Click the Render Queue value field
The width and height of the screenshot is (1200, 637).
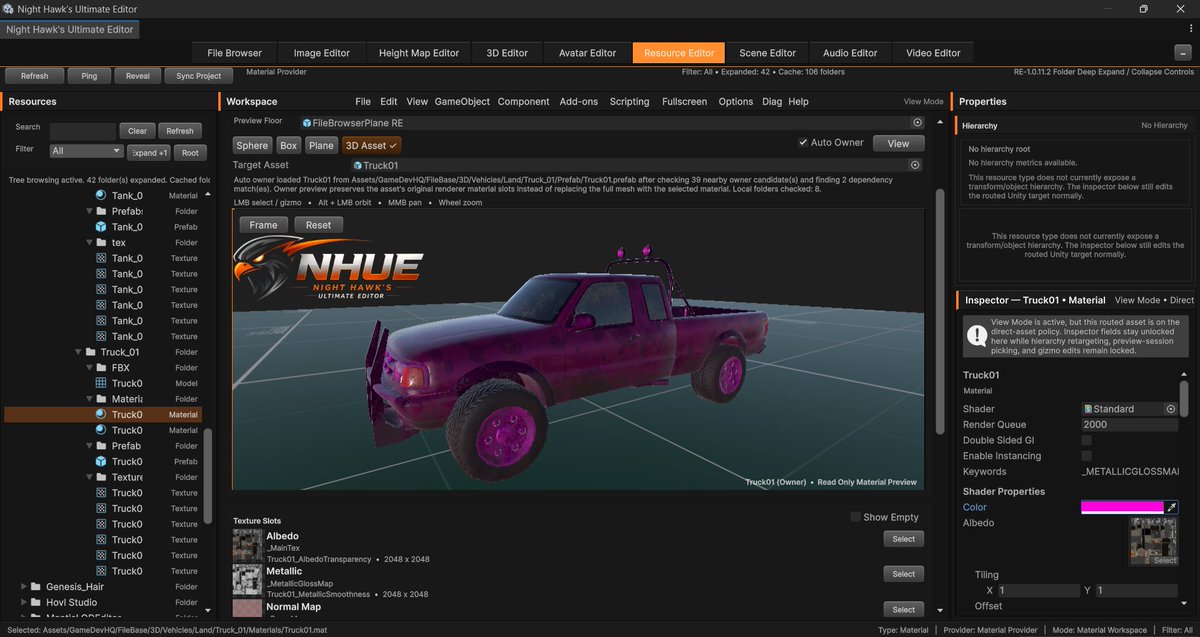click(1129, 424)
